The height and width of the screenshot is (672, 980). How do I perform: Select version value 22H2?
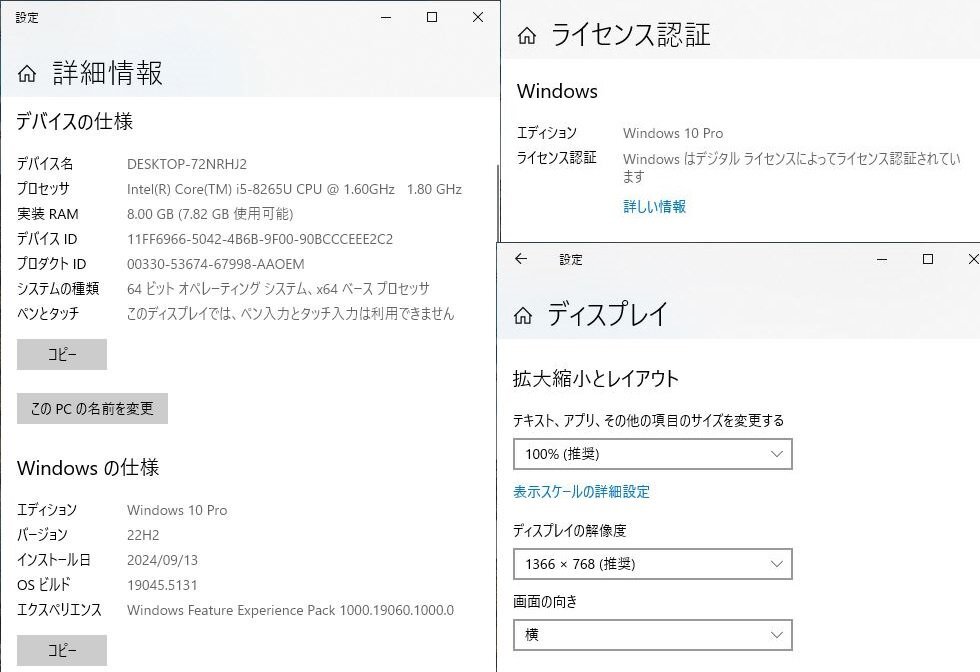[x=143, y=535]
